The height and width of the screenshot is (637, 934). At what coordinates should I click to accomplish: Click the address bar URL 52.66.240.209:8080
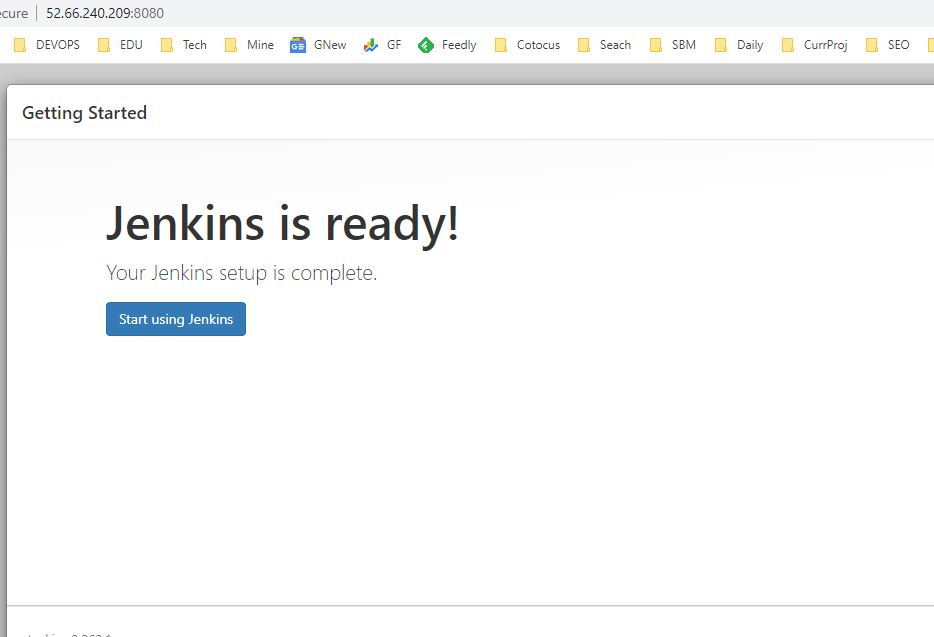point(105,13)
